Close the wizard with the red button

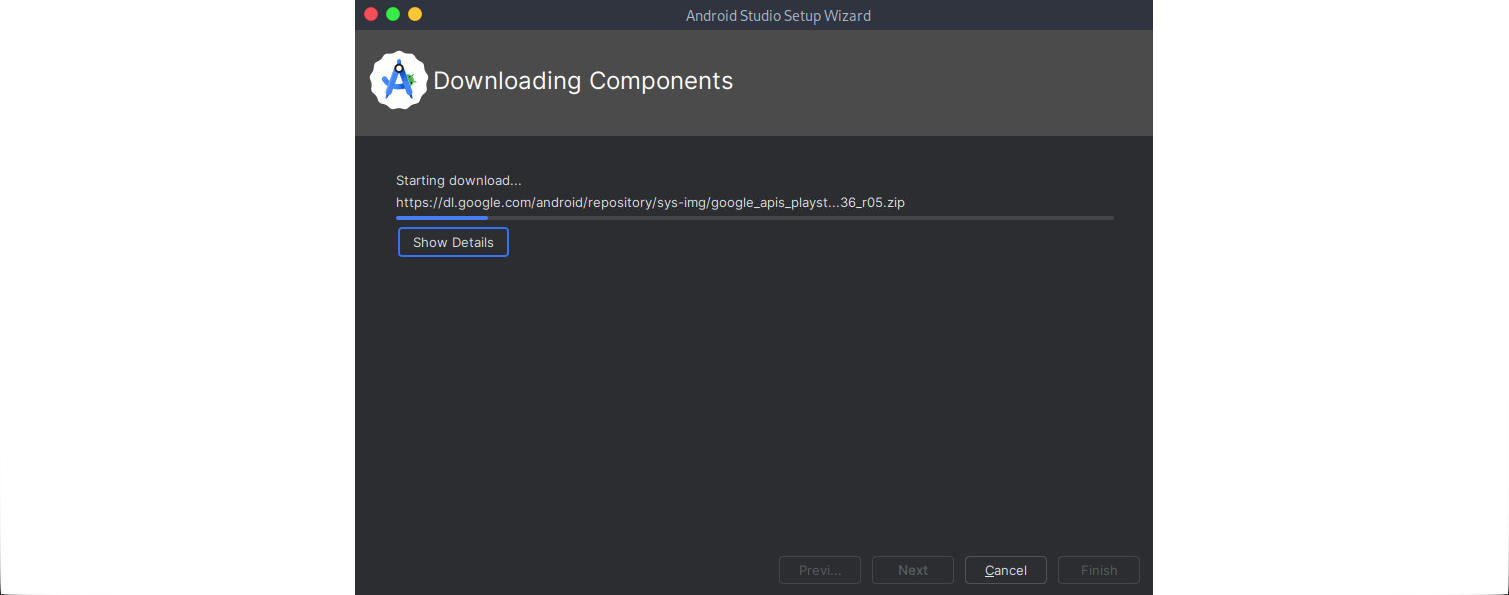point(371,14)
